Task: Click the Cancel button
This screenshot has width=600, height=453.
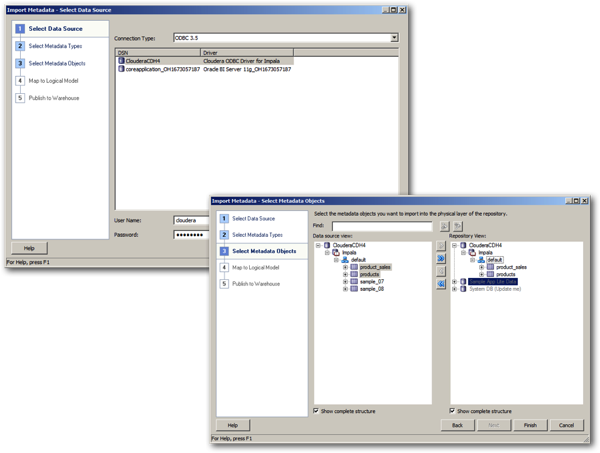Action: coord(567,425)
